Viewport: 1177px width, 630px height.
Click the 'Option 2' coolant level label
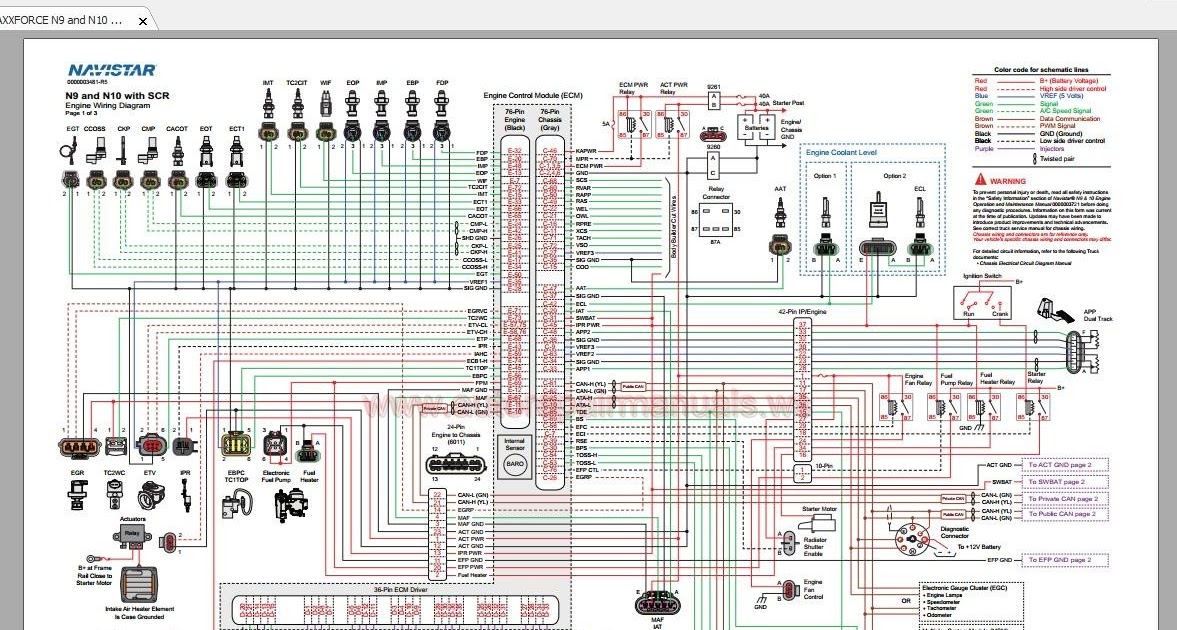893,176
